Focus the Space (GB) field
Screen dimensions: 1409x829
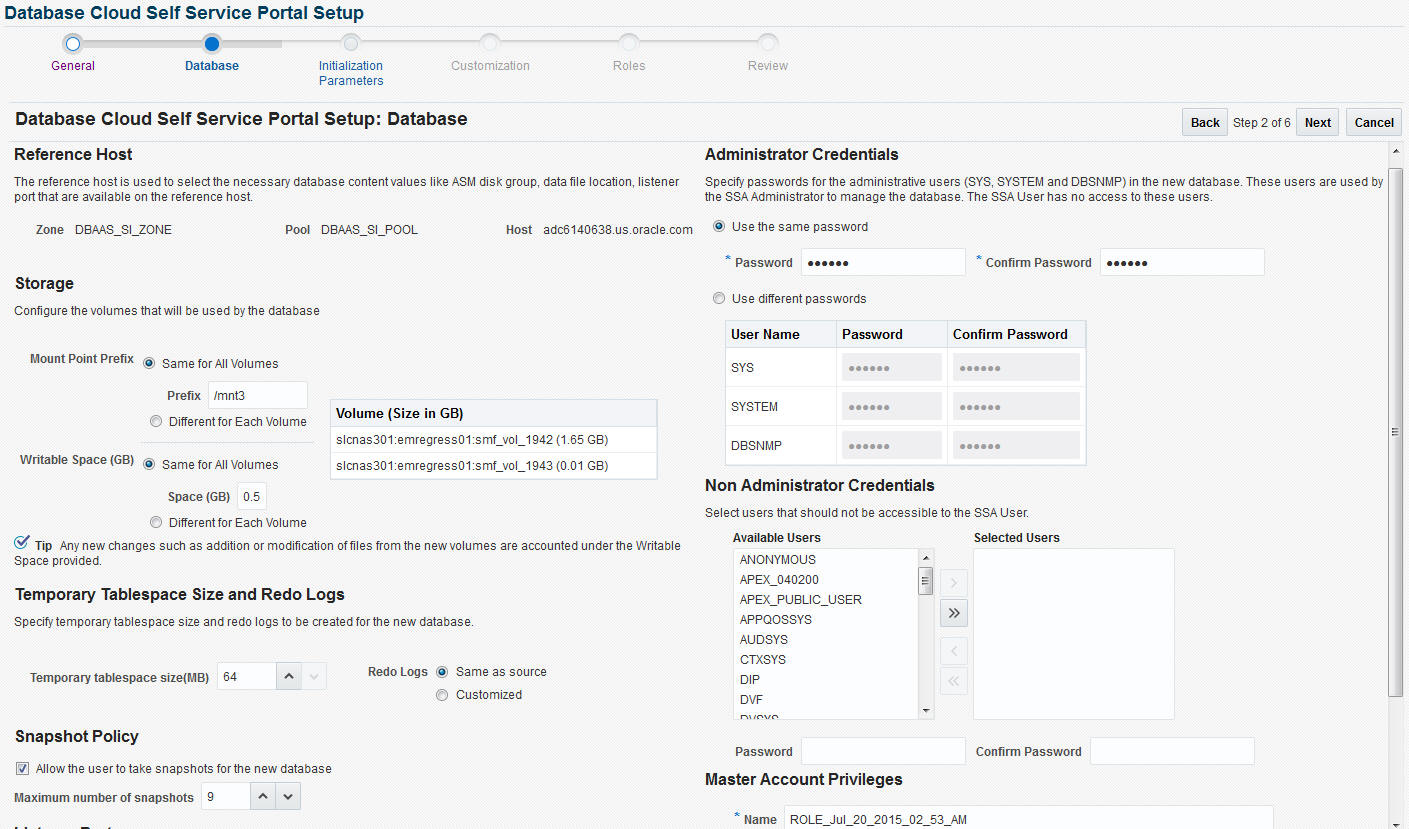click(x=252, y=497)
